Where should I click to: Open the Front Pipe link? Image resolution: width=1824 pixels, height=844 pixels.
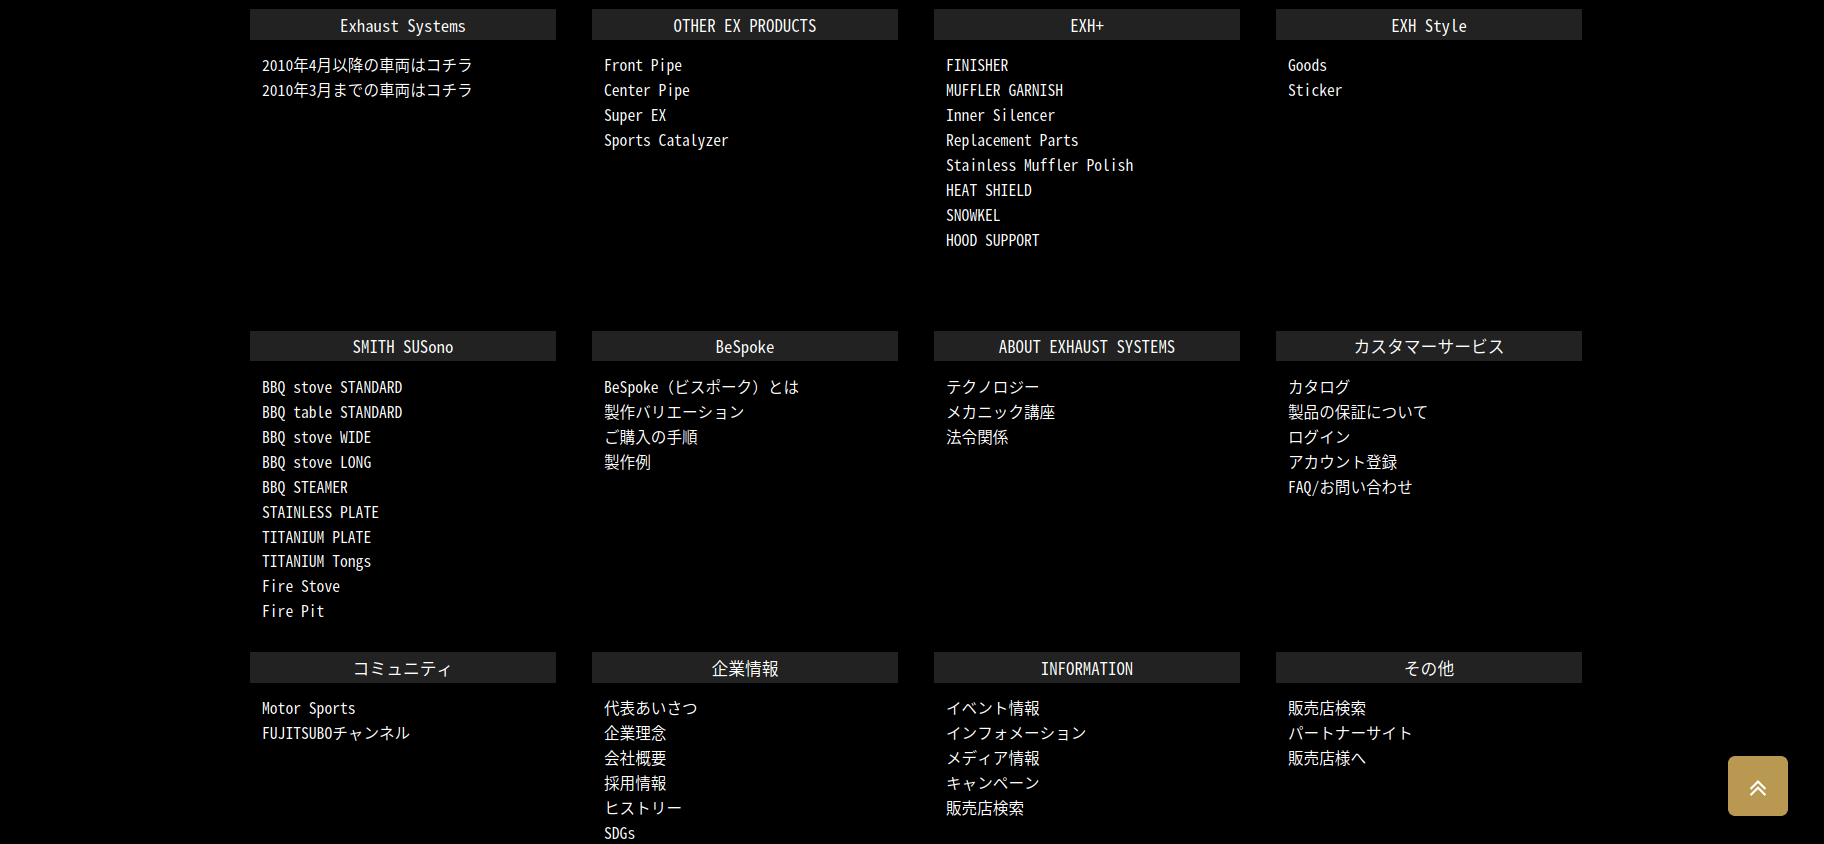[642, 66]
